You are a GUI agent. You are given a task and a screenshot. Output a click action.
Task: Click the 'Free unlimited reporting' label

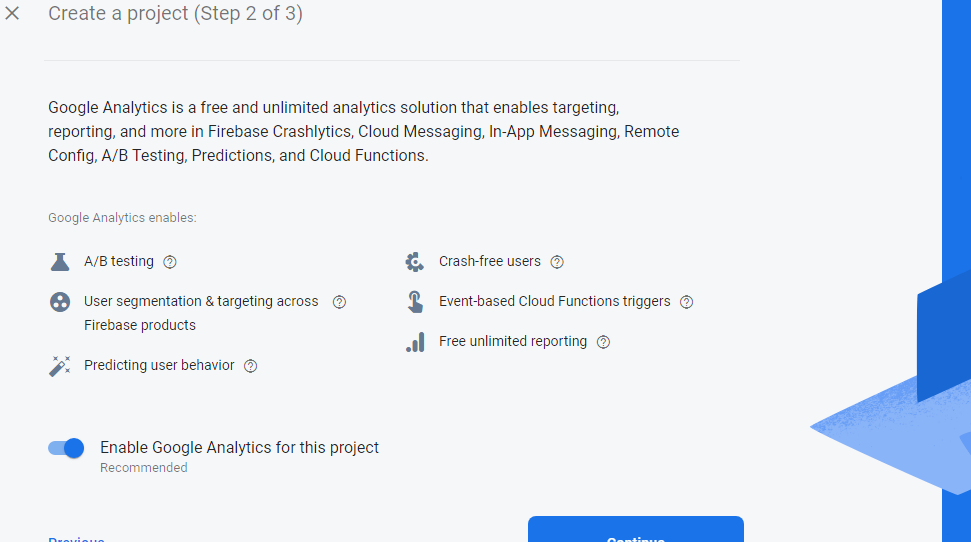point(513,341)
